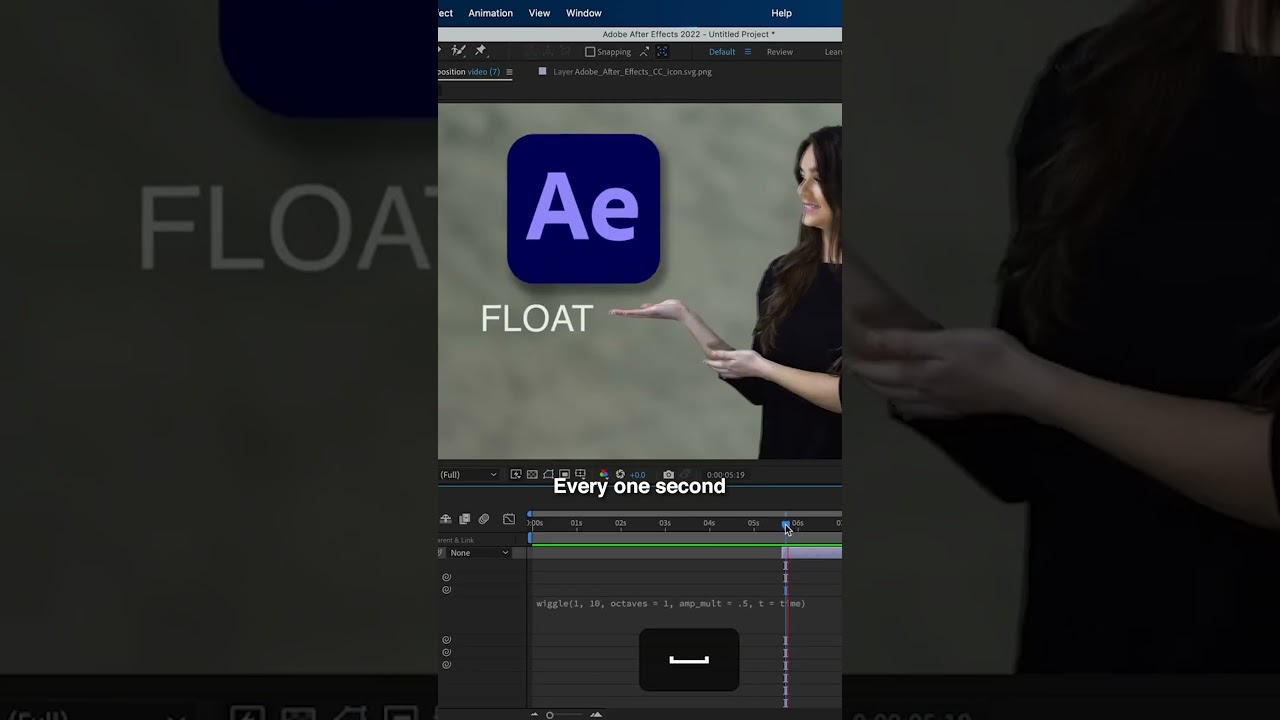The width and height of the screenshot is (1280, 720).
Task: Select the Roto Brush tool
Action: click(459, 51)
